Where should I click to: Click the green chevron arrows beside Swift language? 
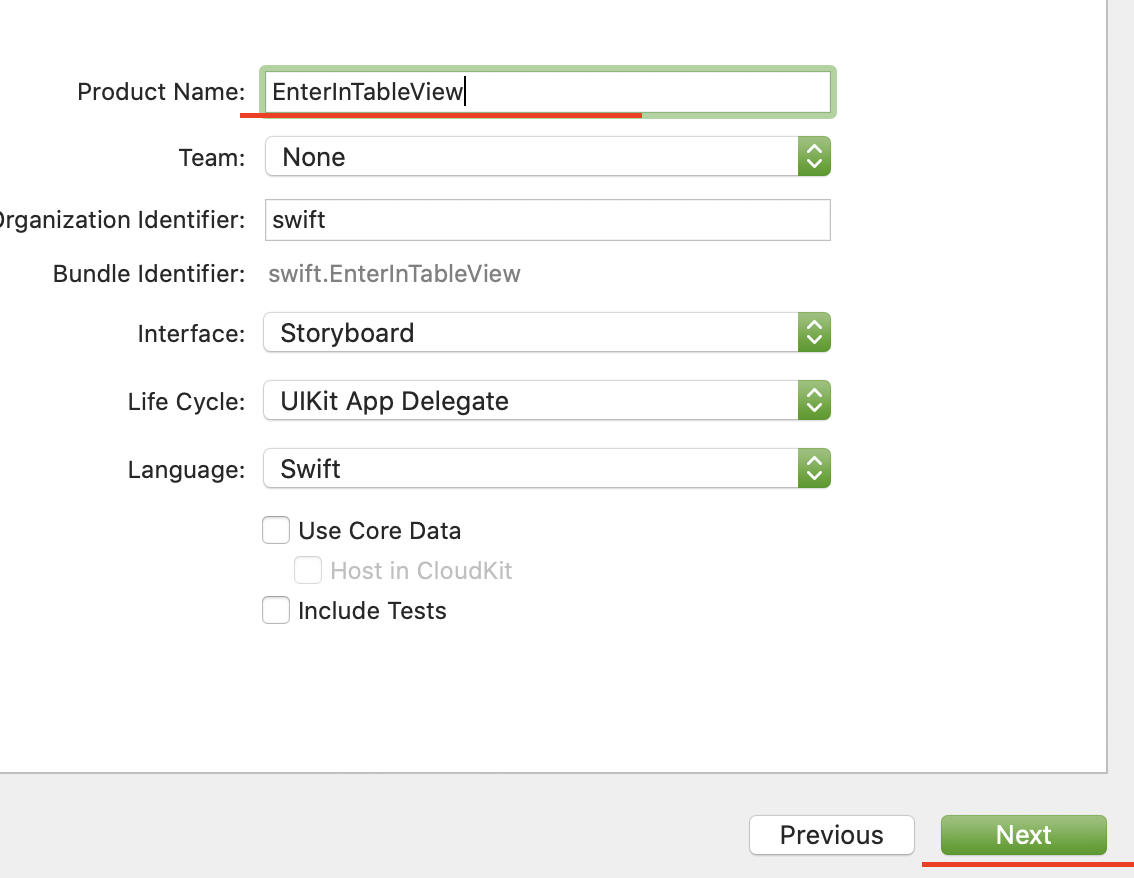[x=814, y=469]
